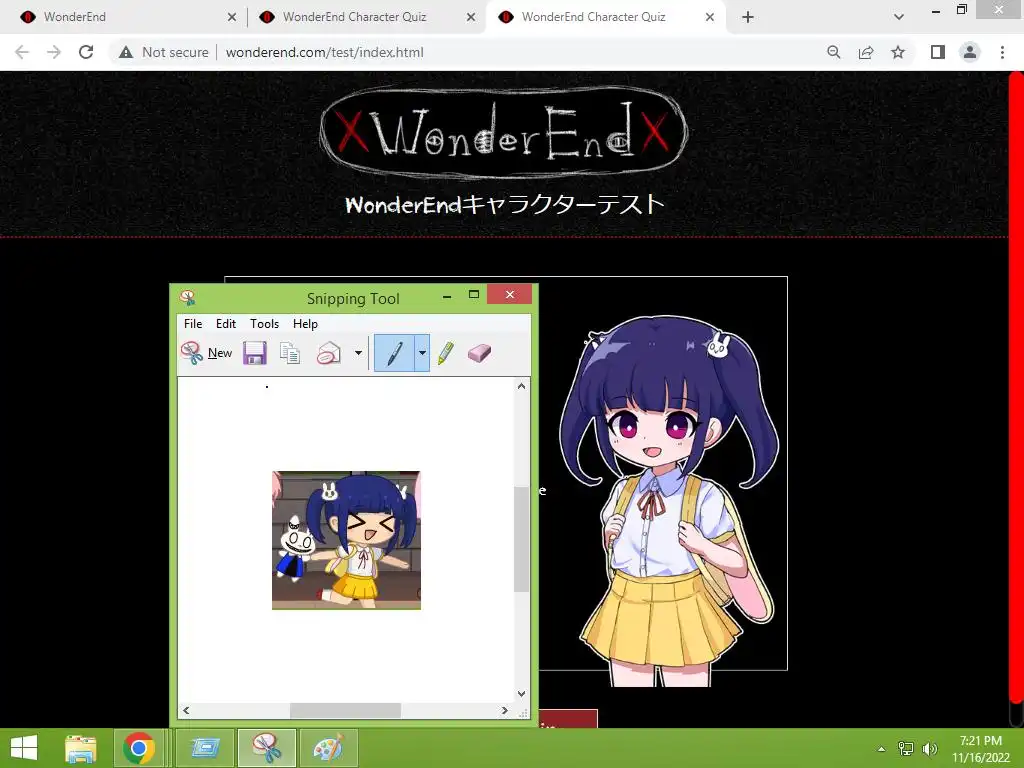Click Snipping Tool scroll down arrow
This screenshot has height=768, width=1024.
(521, 694)
